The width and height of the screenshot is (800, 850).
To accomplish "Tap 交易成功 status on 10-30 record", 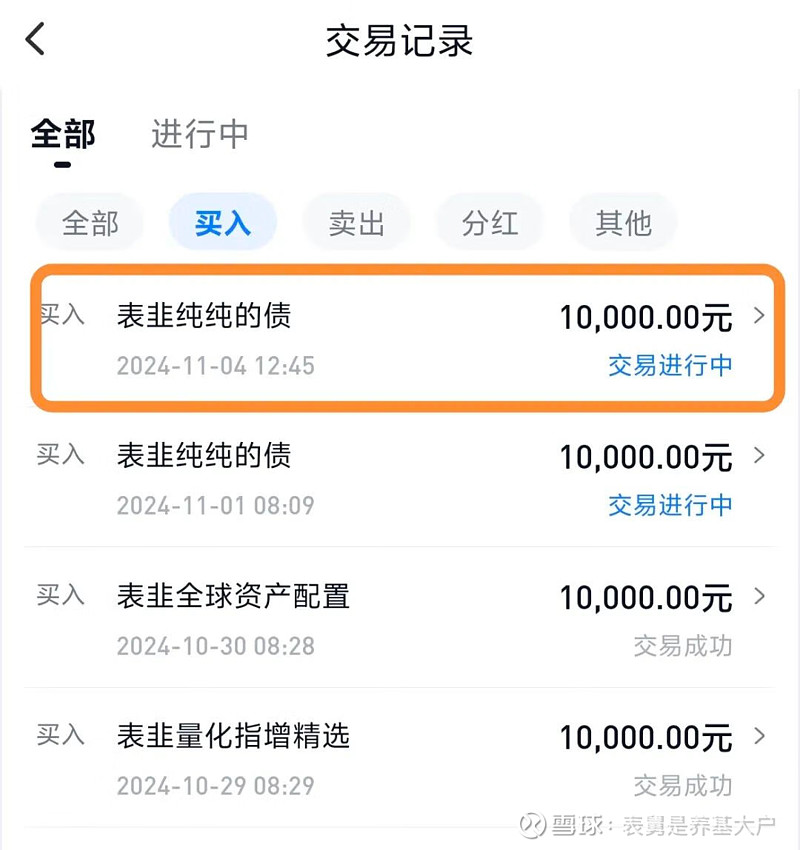I will click(683, 646).
